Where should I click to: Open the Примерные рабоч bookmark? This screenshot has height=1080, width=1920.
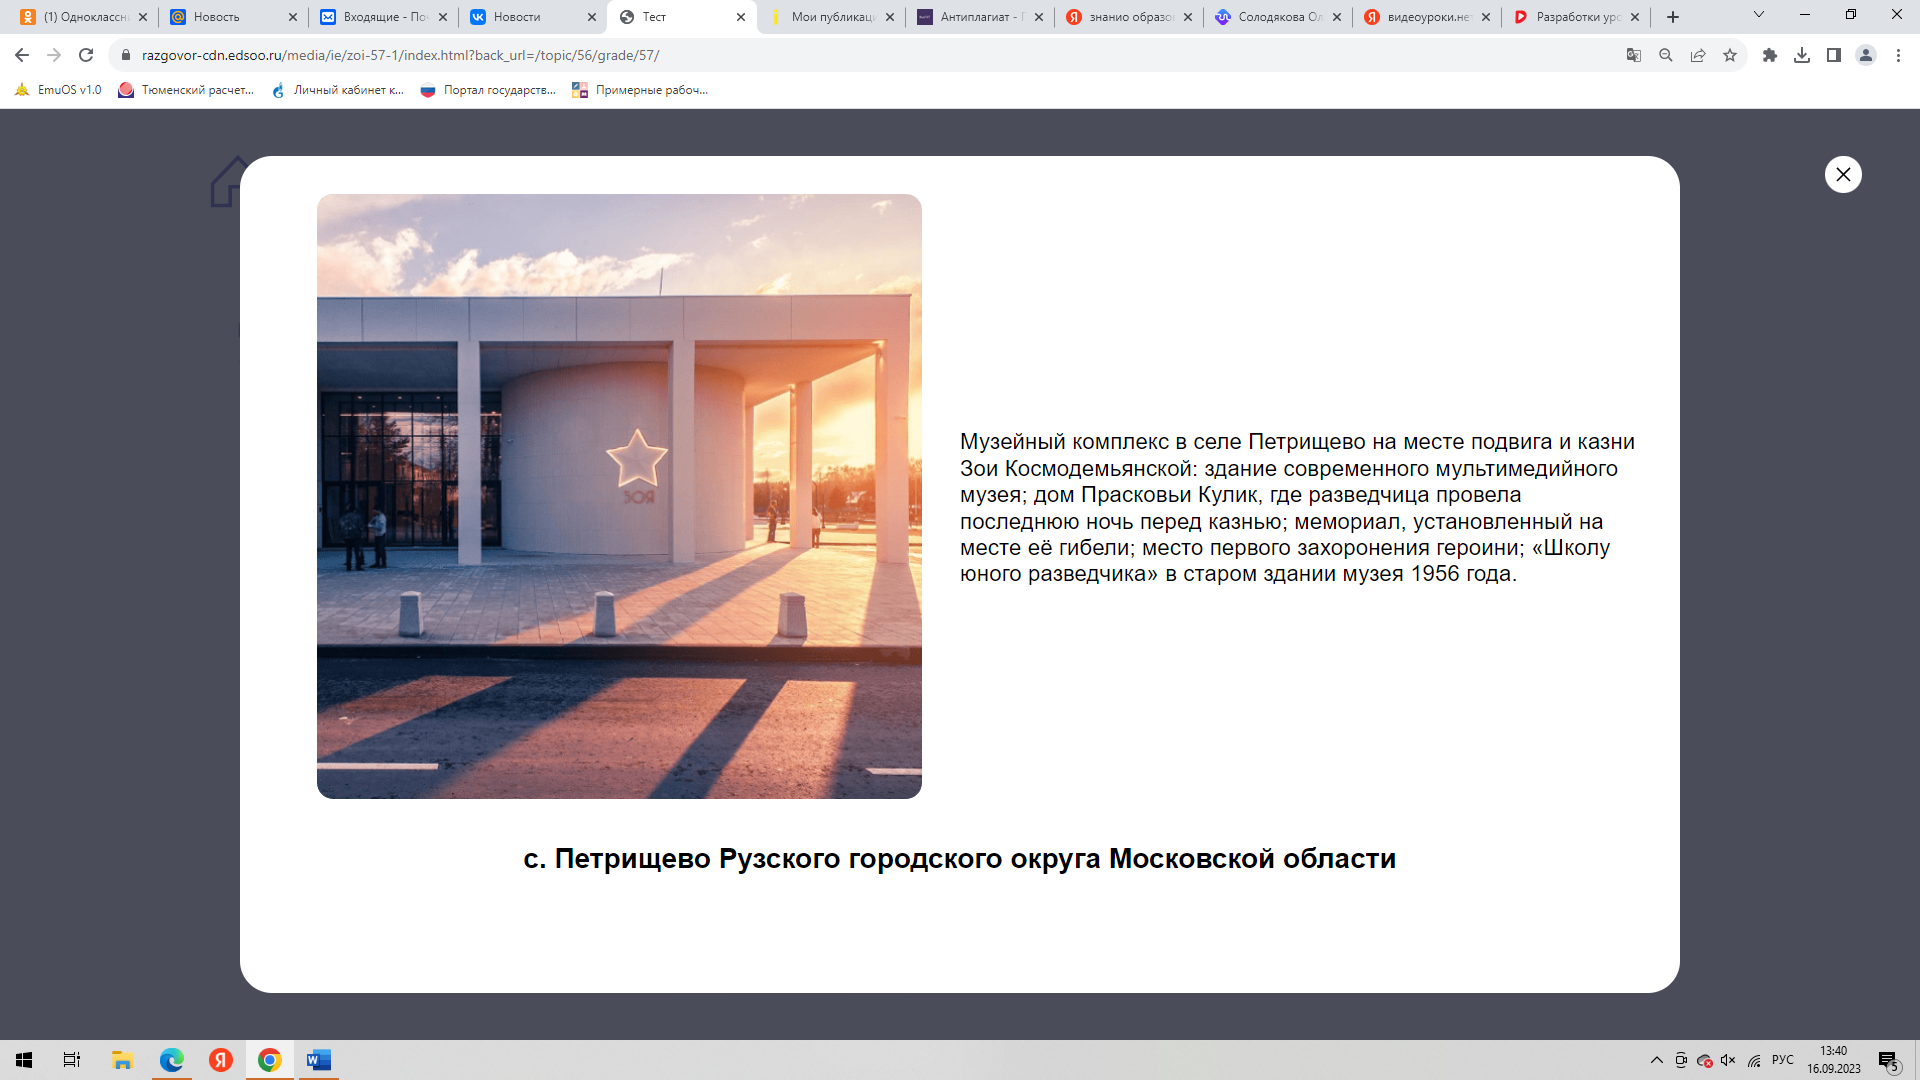[x=640, y=90]
